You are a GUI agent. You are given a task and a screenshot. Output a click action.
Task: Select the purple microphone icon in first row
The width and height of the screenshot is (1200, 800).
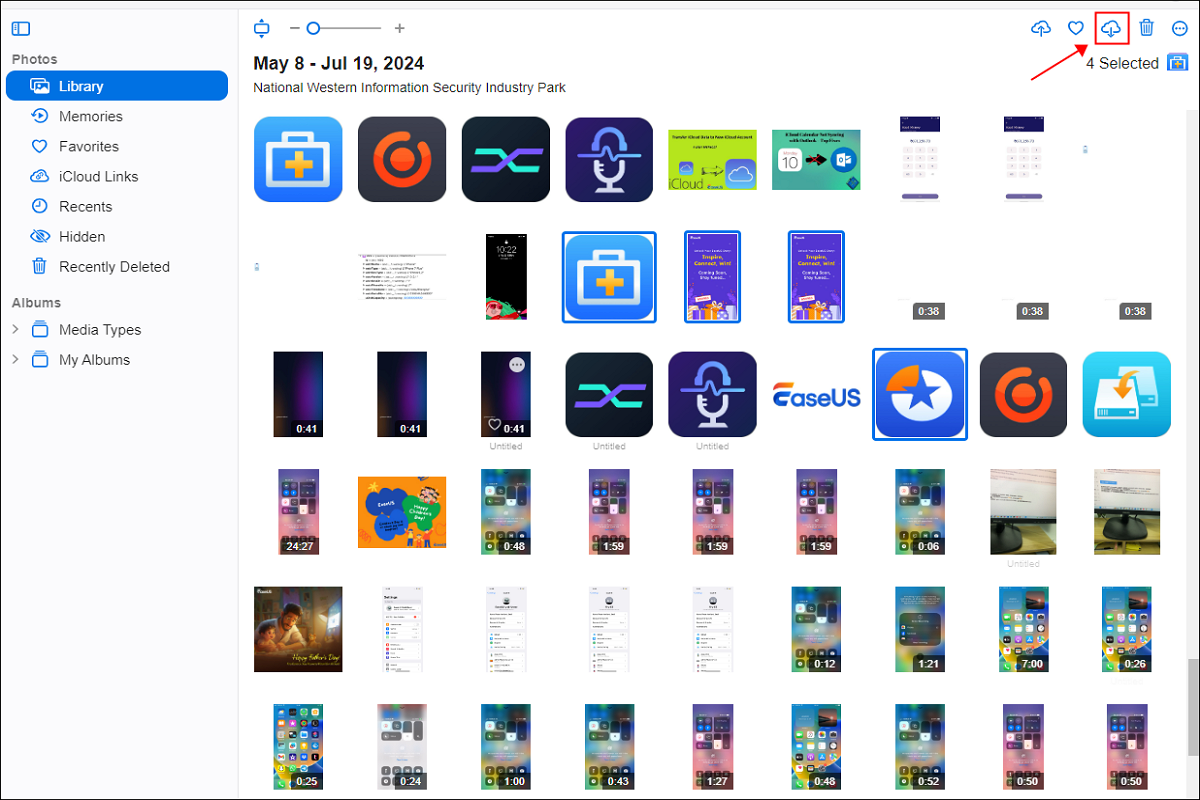pos(610,159)
